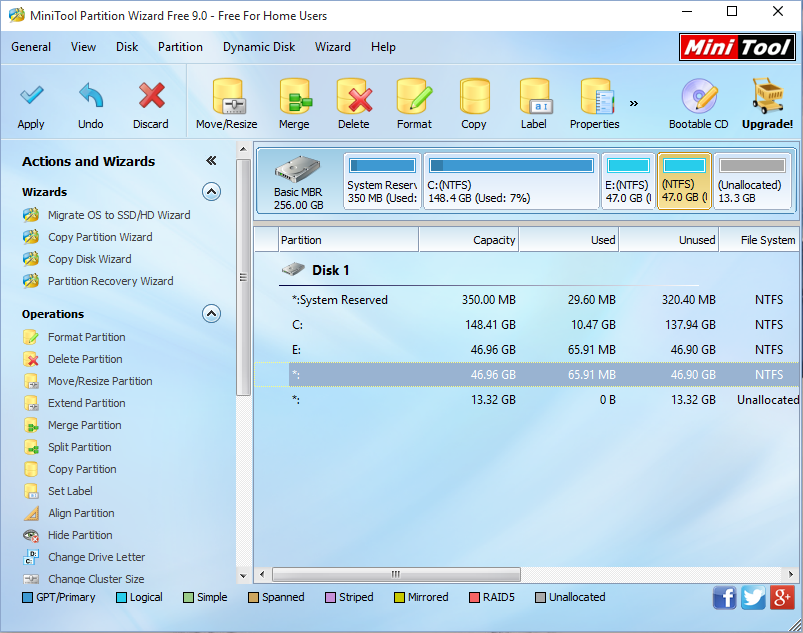Choose Copy Partition operation

[x=82, y=469]
